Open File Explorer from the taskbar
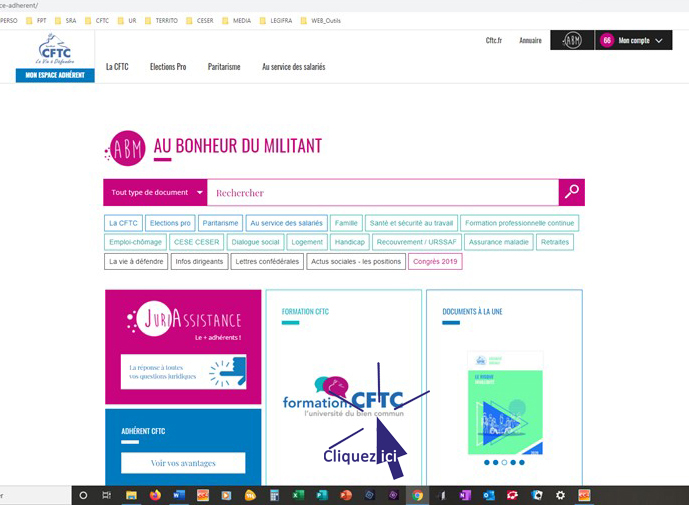This screenshot has width=689, height=505. pyautogui.click(x=131, y=495)
